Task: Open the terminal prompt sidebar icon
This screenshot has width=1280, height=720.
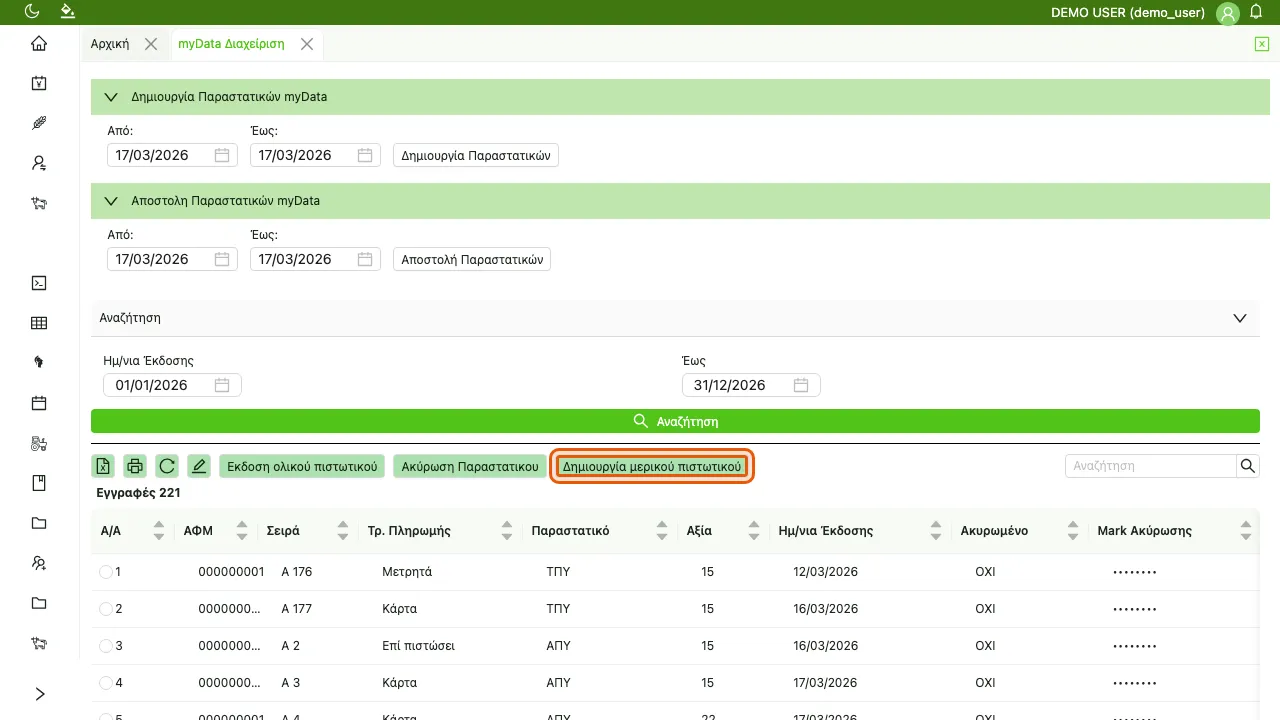Action: 39,283
